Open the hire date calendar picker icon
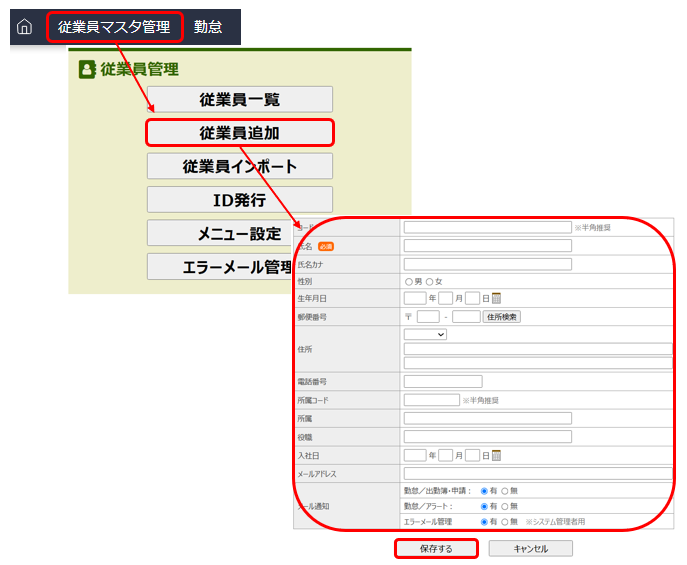 click(496, 455)
